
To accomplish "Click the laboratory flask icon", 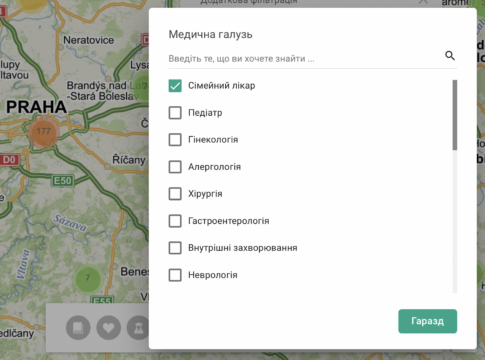I will point(138,328).
